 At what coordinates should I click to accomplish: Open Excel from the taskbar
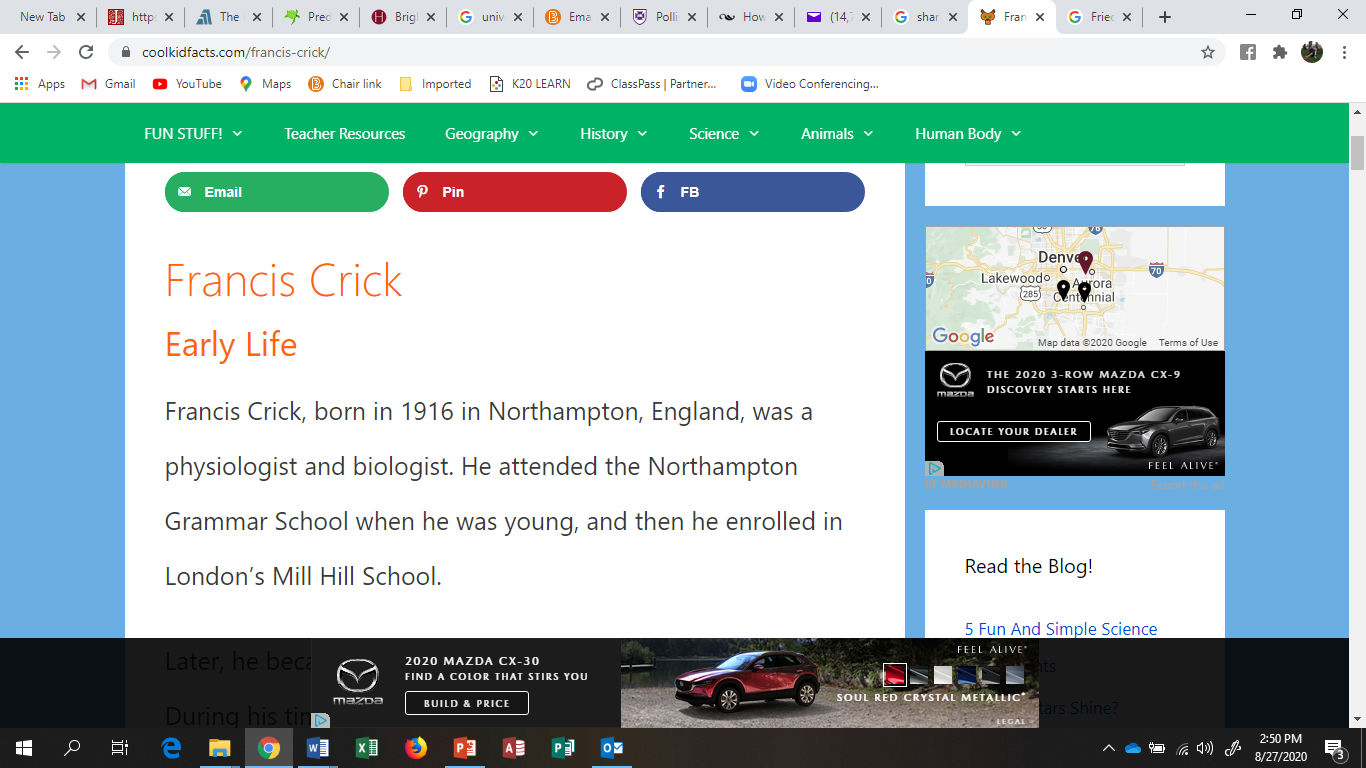(x=367, y=748)
